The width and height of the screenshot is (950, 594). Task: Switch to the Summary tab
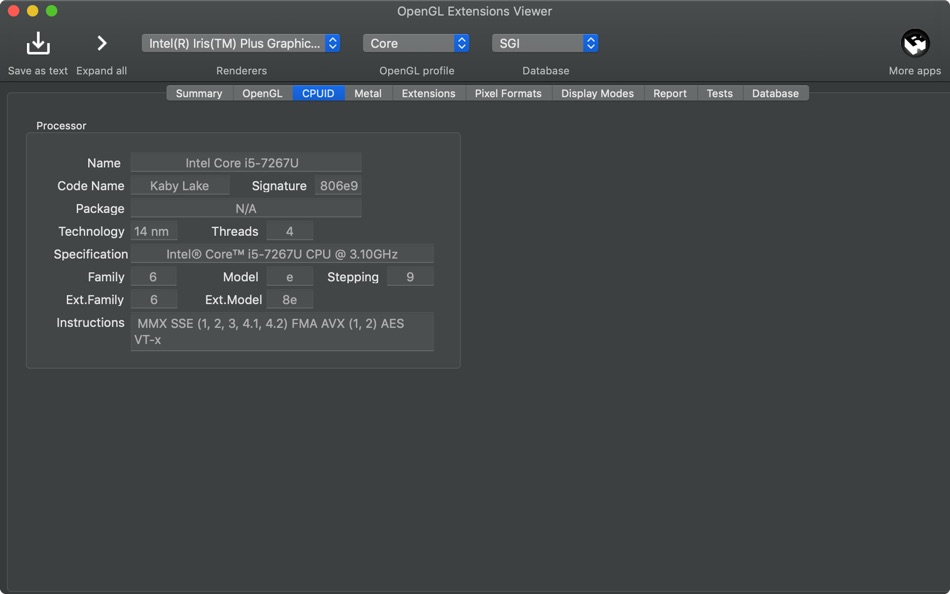[199, 93]
